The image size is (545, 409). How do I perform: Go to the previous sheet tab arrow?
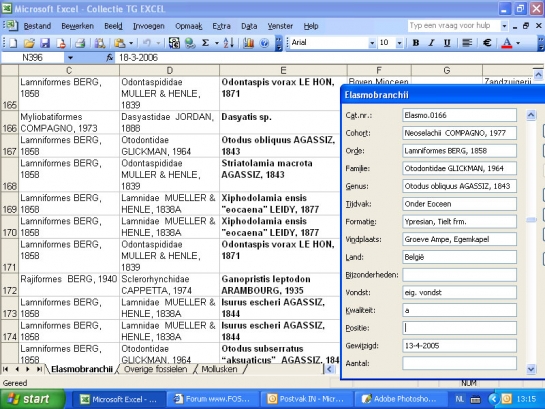[17, 369]
